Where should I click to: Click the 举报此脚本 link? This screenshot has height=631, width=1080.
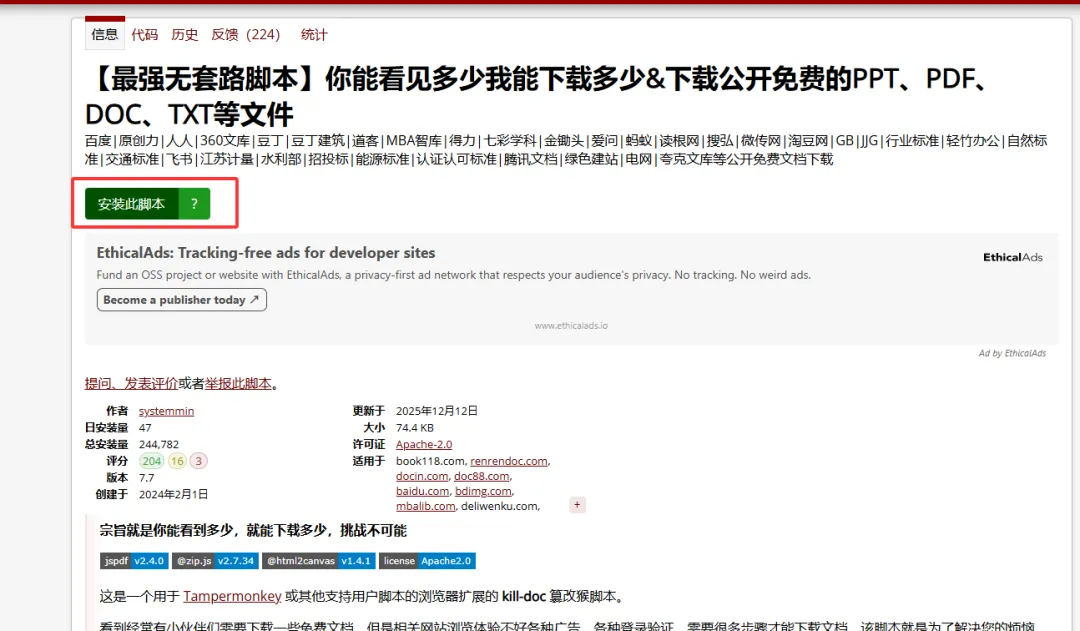(x=238, y=384)
